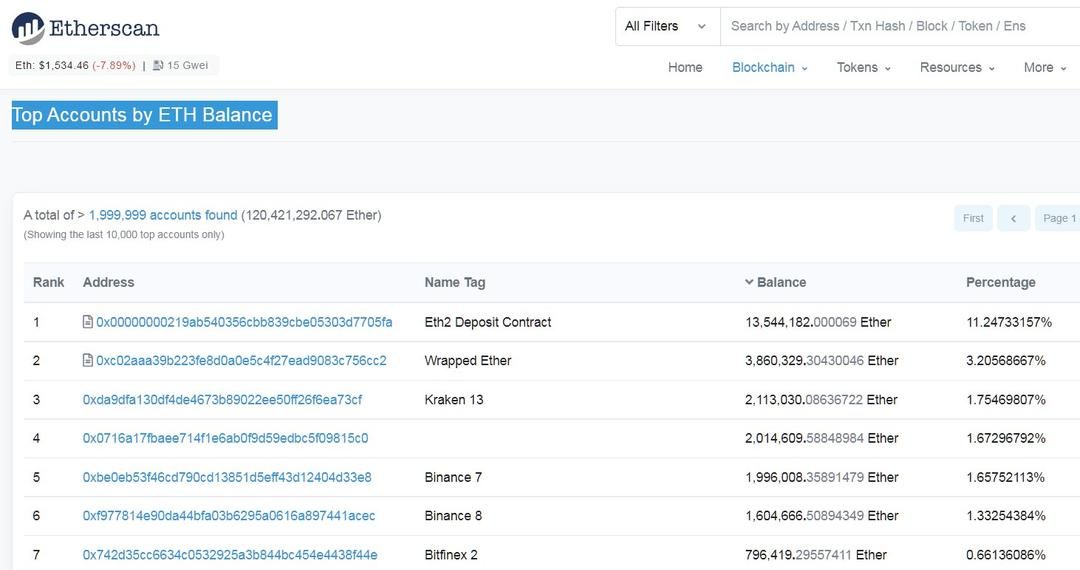Click the Eth2 Deposit Contract name tag
The image size is (1080, 570).
tap(488, 322)
